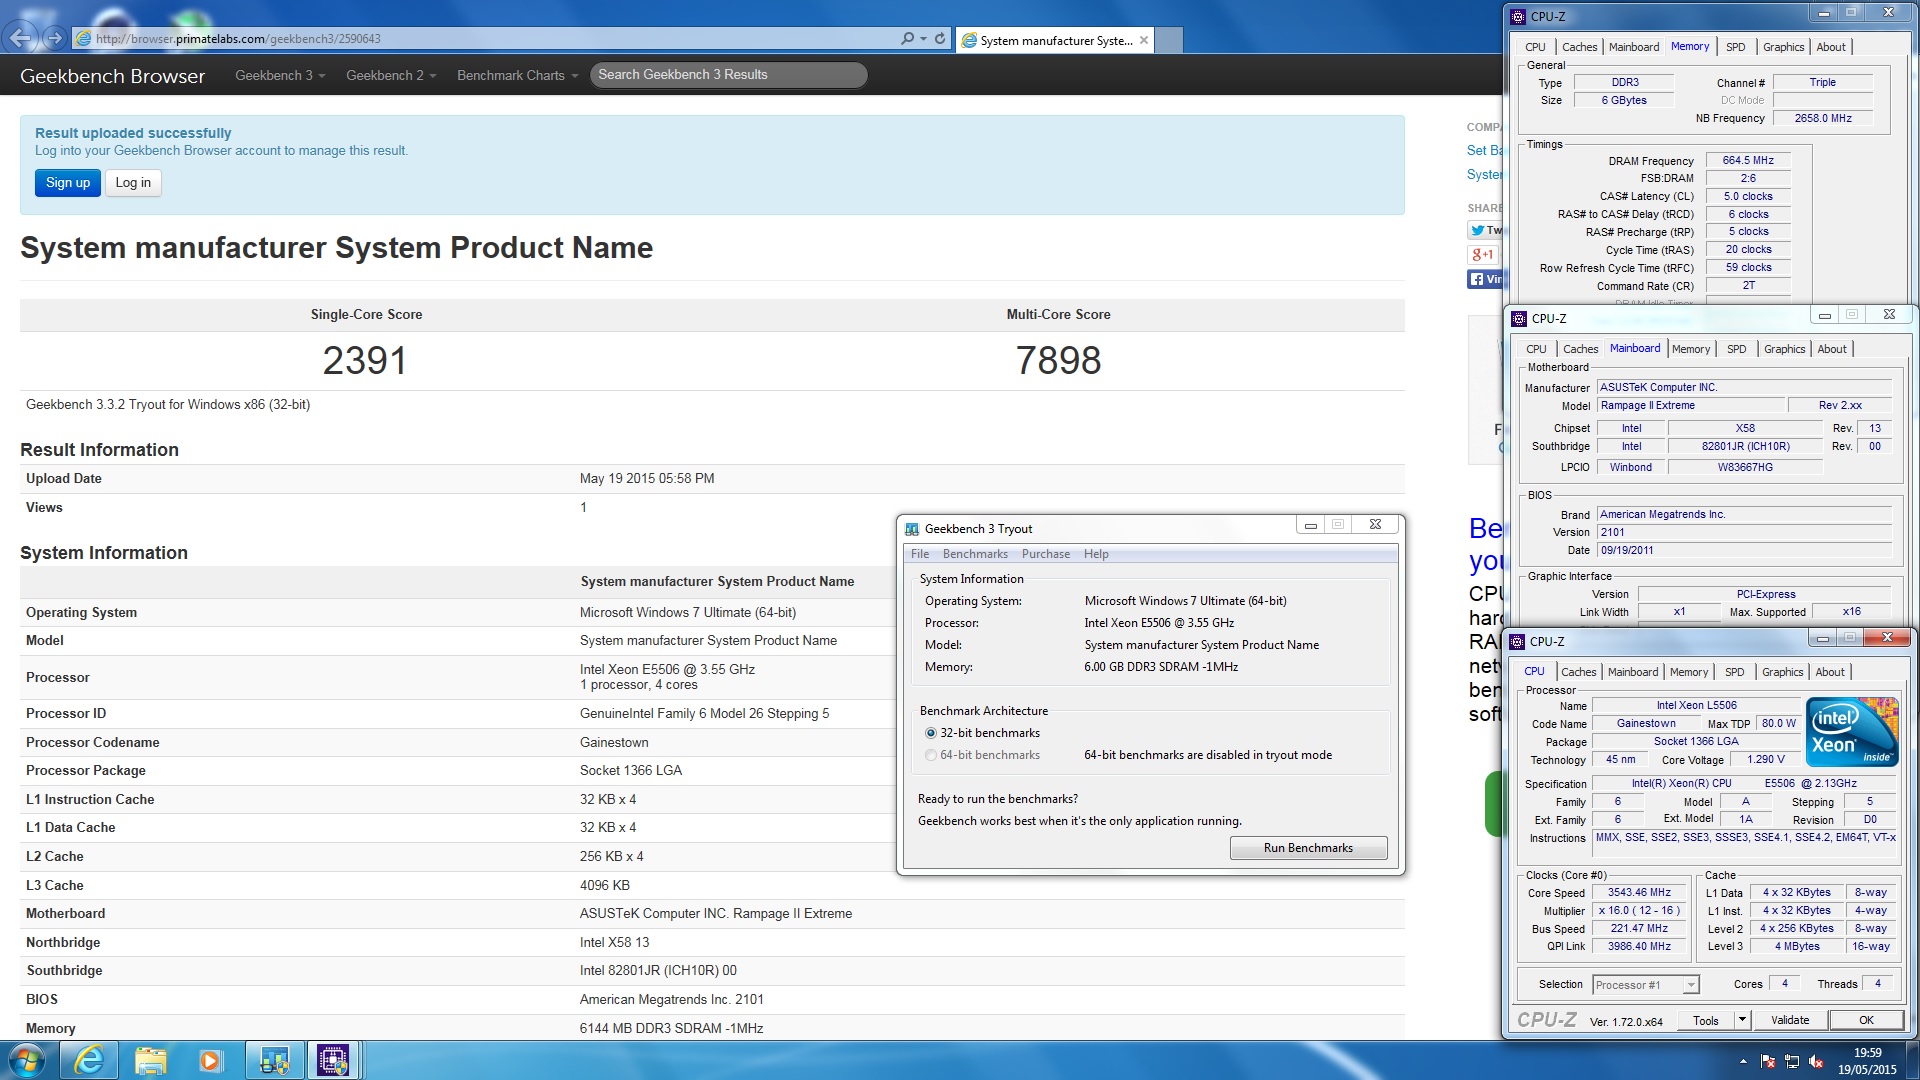Screen dimensions: 1920x1080
Task: Switch to Caches tab in top CPU-Z window
Action: [1579, 47]
